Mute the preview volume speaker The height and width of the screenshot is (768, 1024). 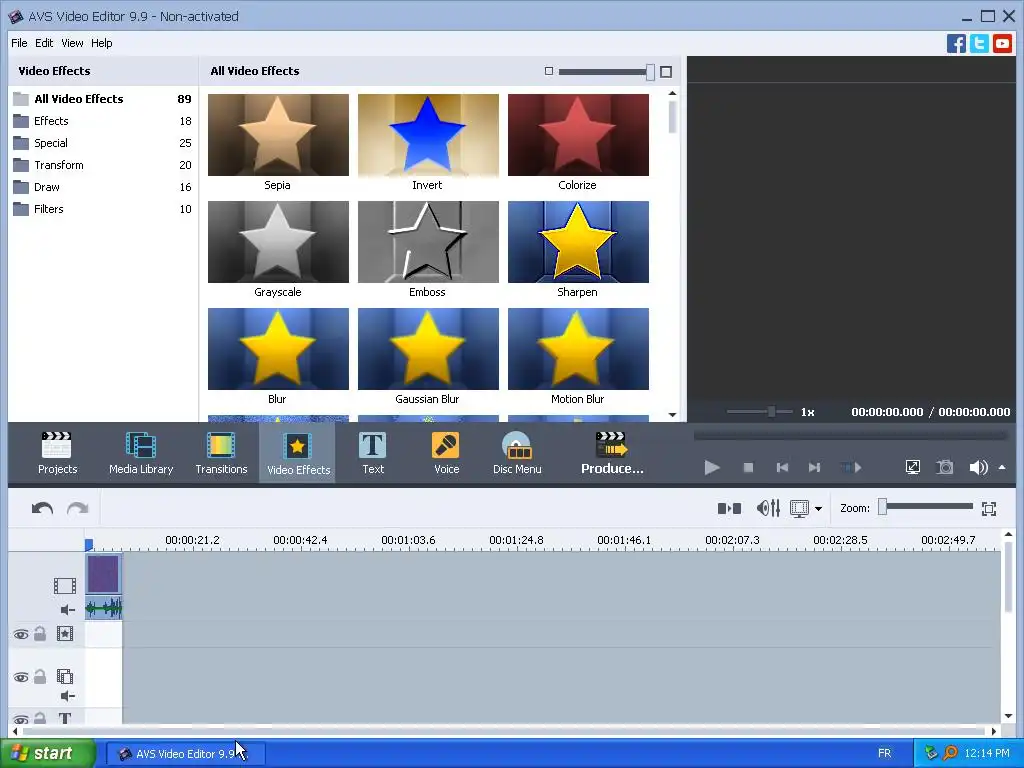[978, 467]
